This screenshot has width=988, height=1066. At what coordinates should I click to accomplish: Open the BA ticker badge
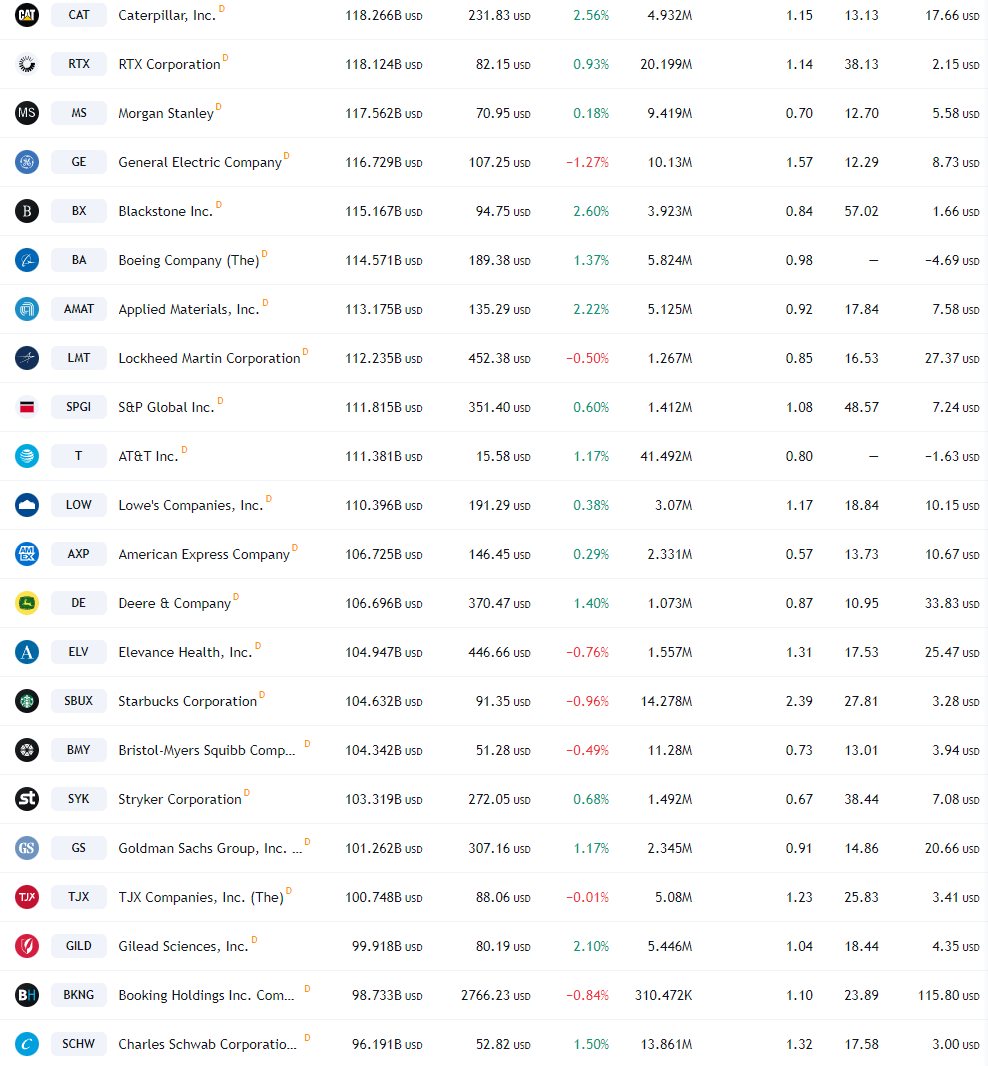(79, 260)
